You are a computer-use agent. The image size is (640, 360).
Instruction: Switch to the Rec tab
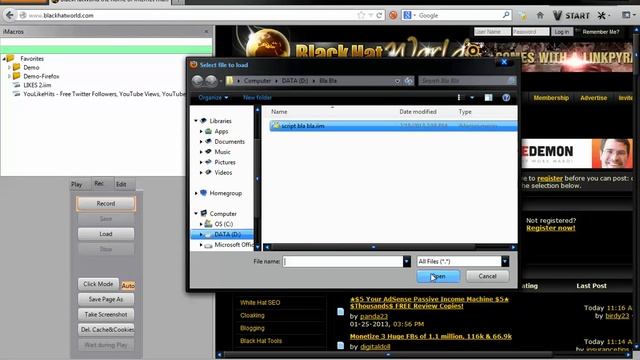point(99,183)
